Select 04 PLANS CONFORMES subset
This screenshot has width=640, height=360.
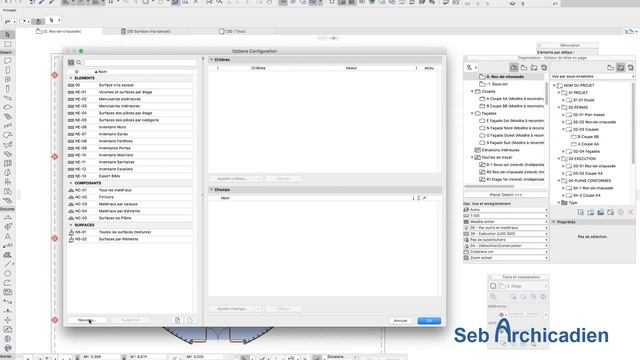coord(587,181)
